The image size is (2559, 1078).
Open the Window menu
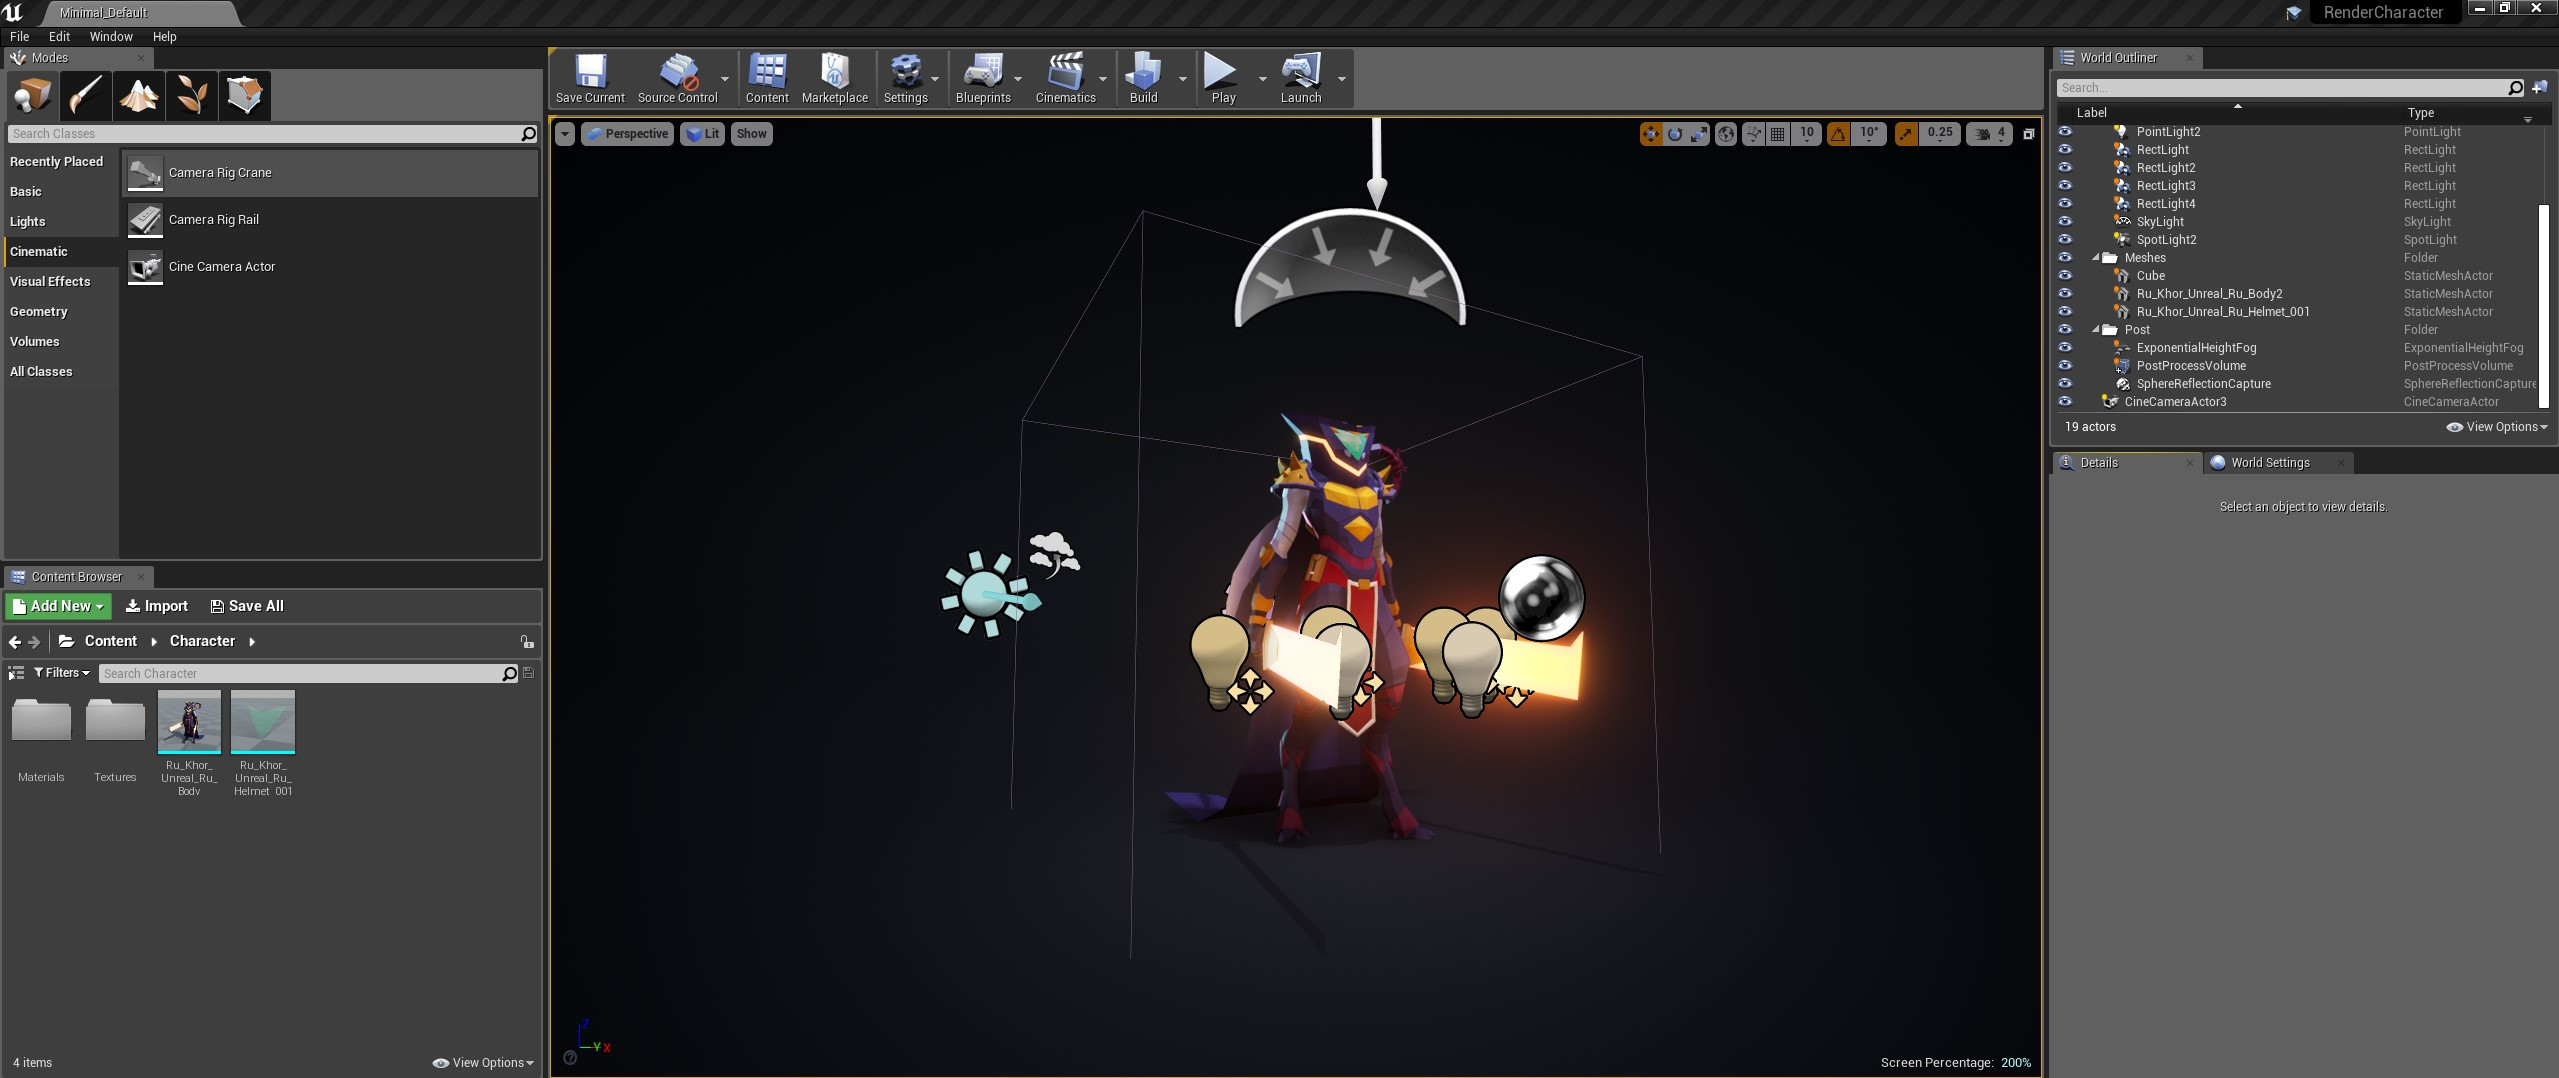click(111, 37)
